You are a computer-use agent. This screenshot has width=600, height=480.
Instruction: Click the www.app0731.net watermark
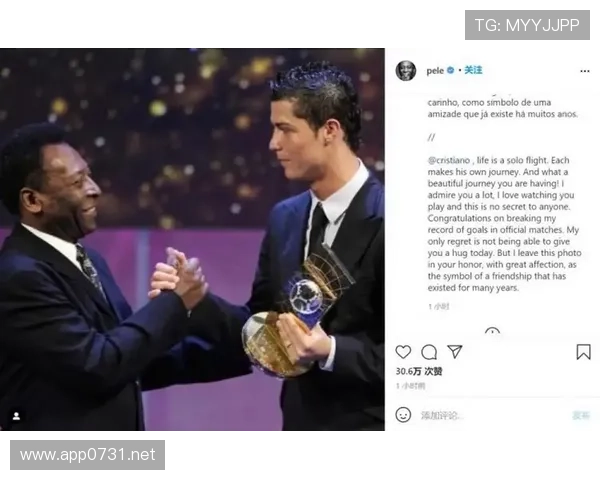88,455
